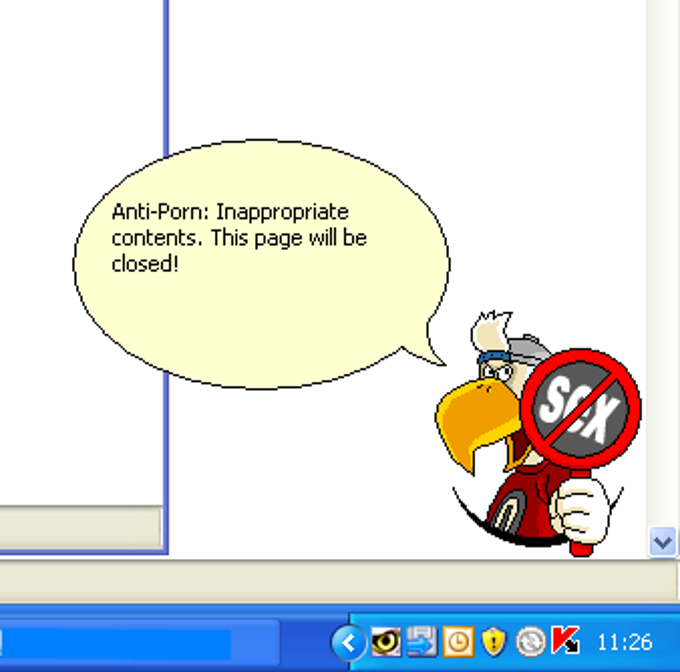Click the system clock showing 11:26
Image resolution: width=680 pixels, height=672 pixels.
coord(624,642)
